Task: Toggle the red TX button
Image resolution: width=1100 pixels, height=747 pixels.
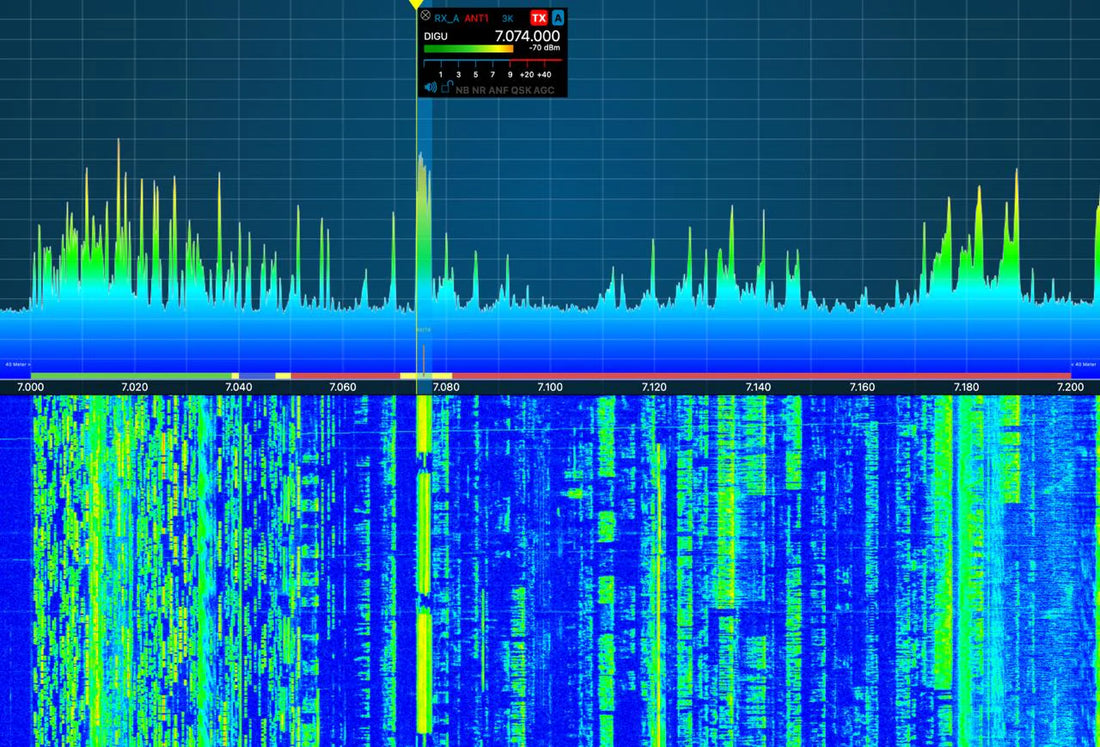Action: tap(539, 18)
